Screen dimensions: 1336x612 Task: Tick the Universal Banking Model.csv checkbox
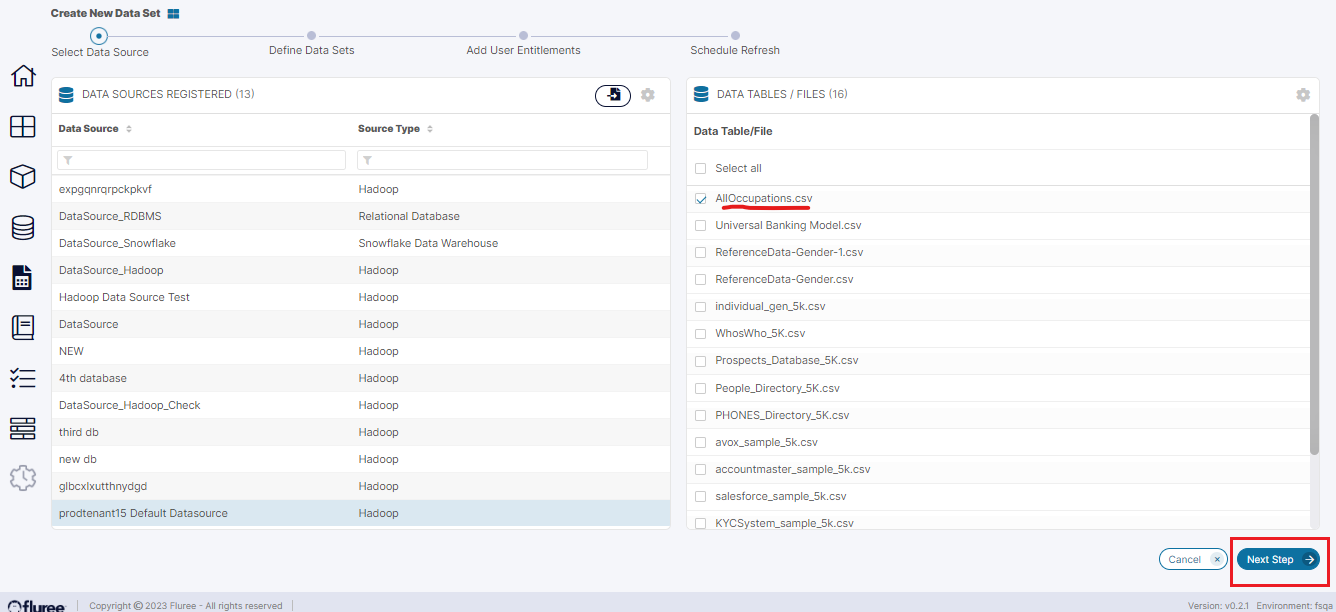[701, 226]
